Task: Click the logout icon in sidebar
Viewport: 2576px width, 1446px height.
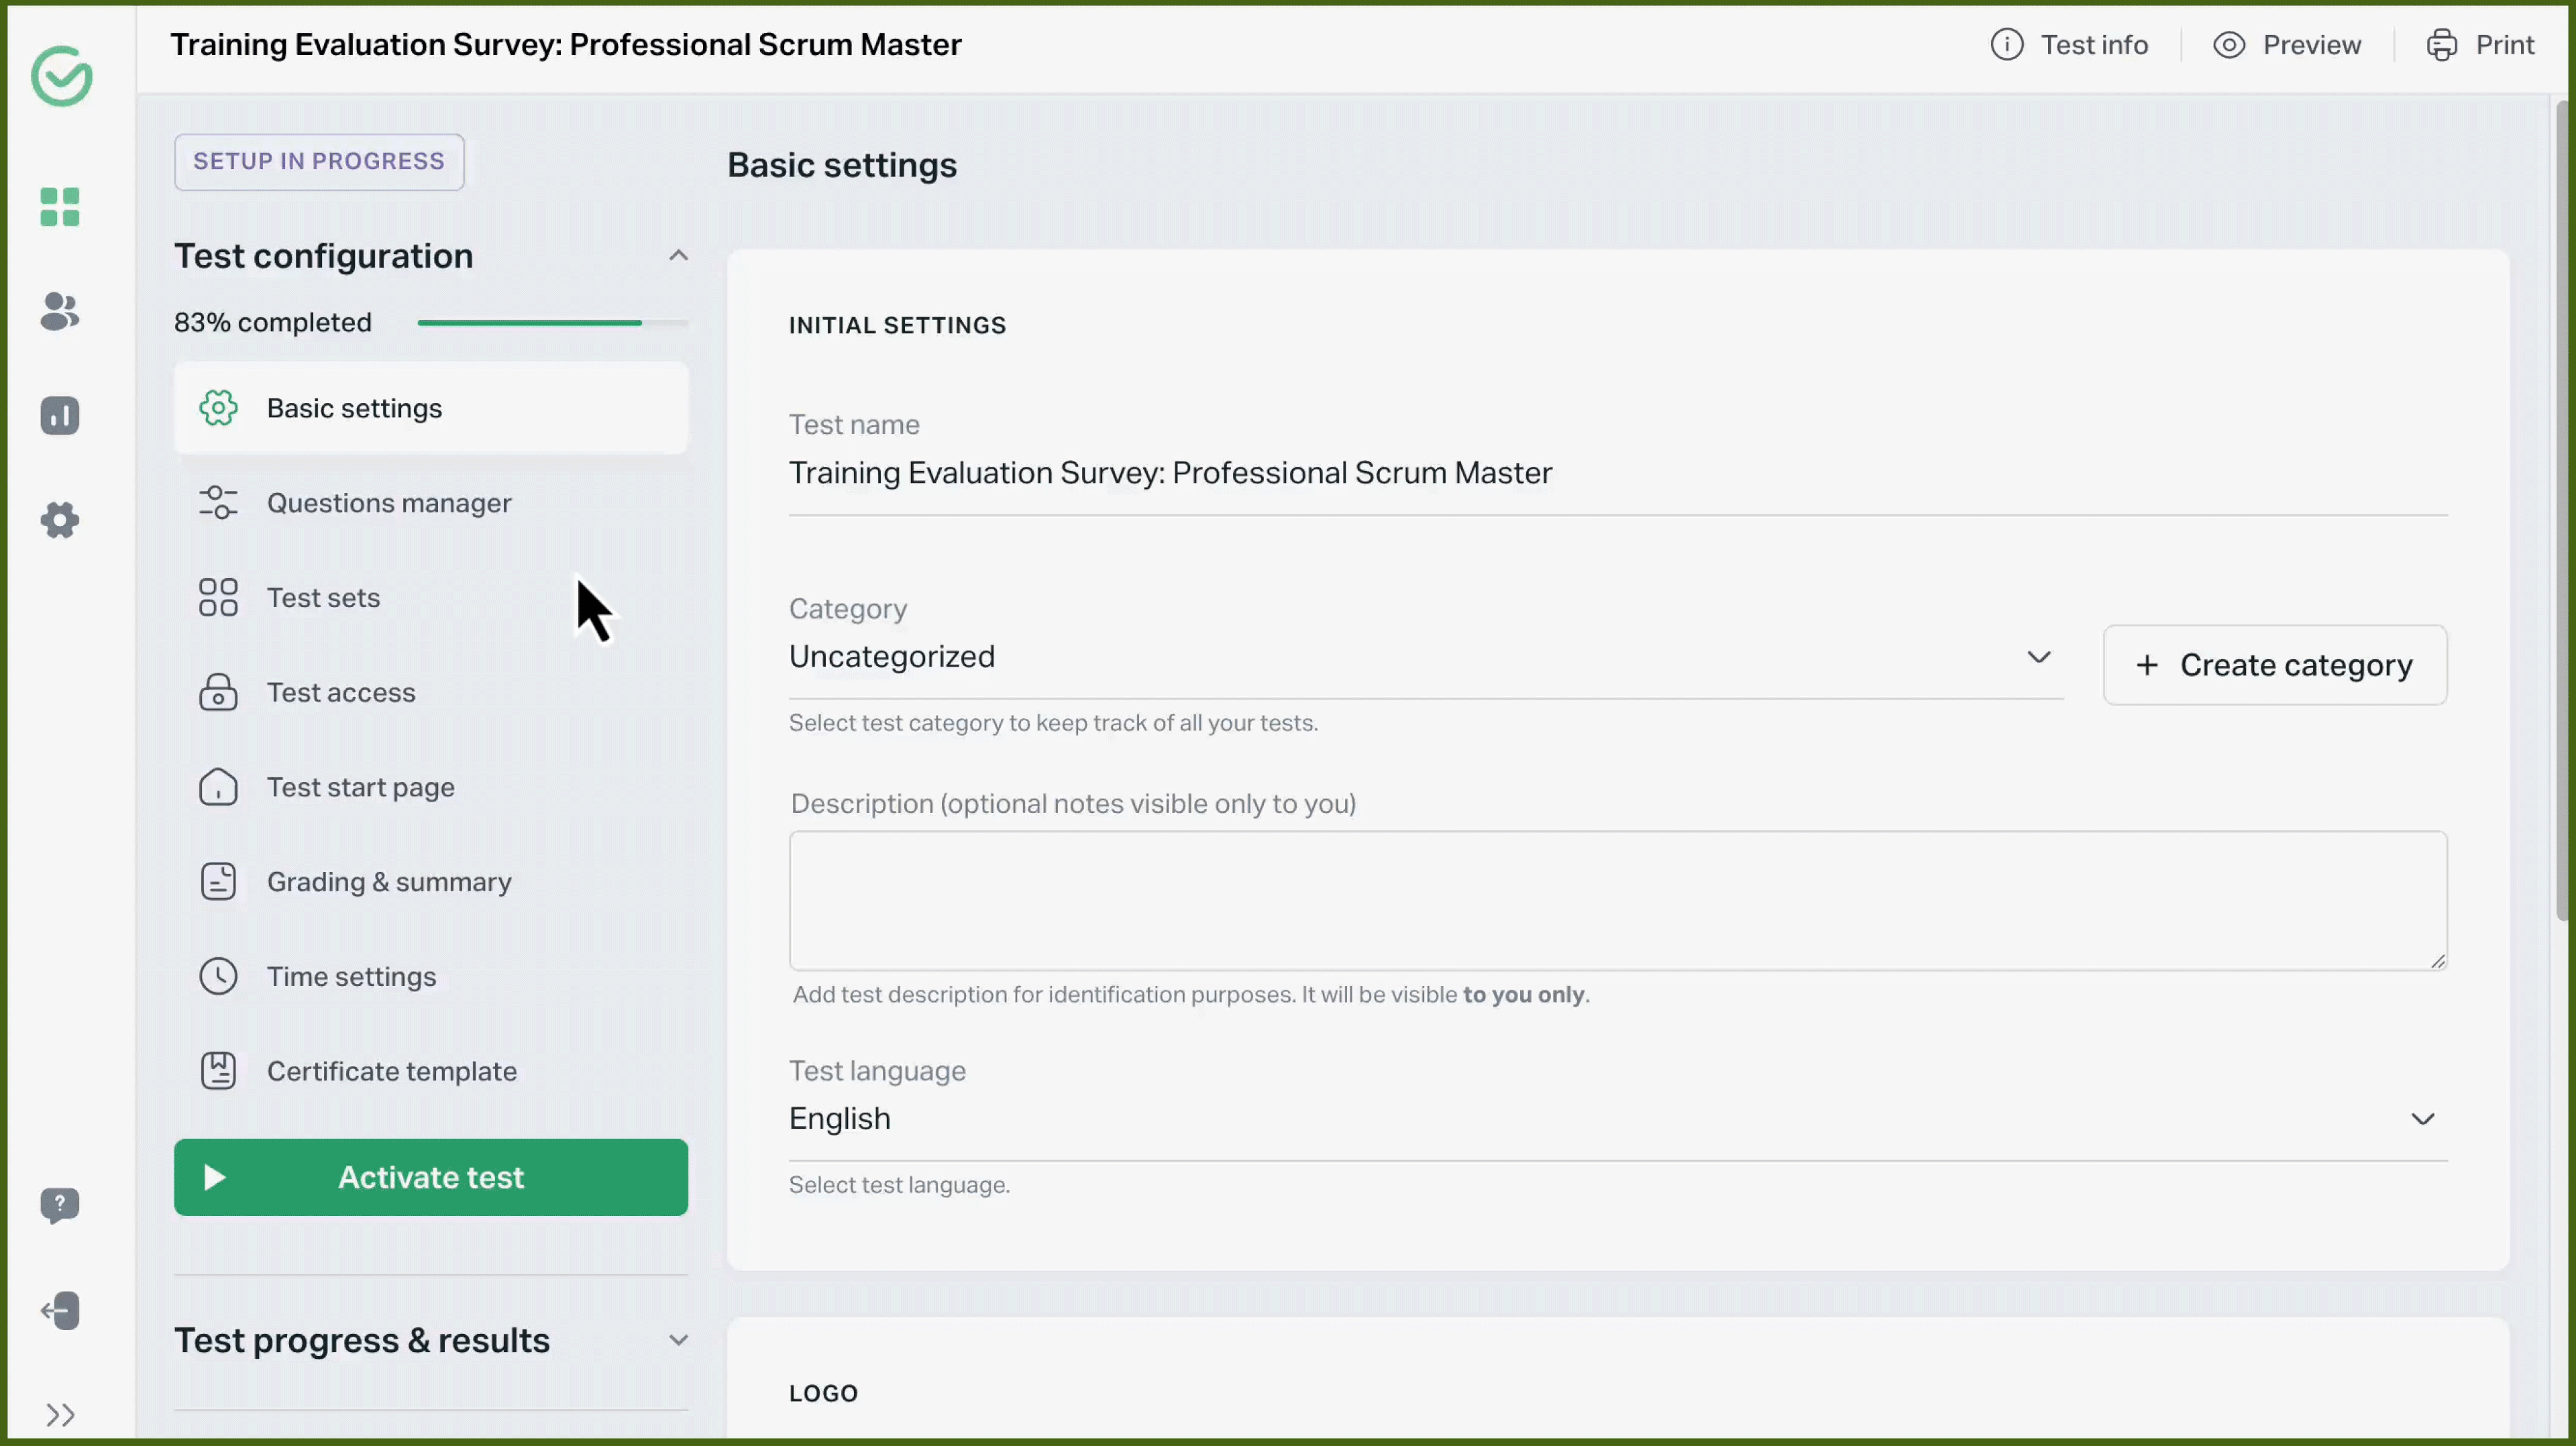Action: point(60,1310)
